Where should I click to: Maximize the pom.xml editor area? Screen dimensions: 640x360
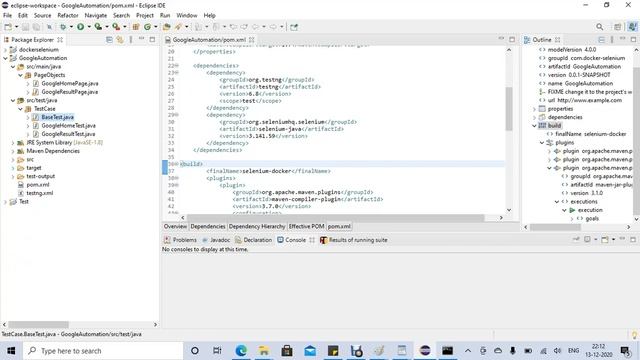(512, 40)
